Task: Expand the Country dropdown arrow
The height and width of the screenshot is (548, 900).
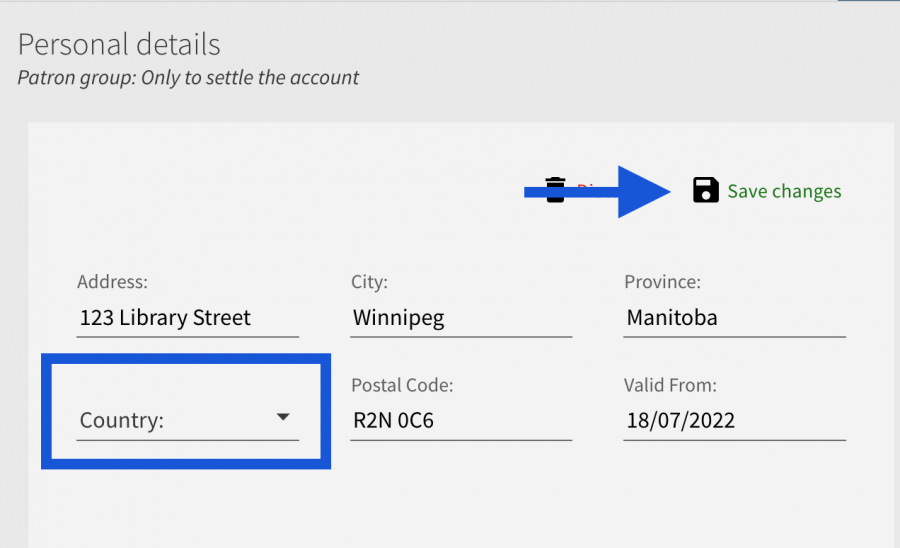Action: (x=283, y=418)
